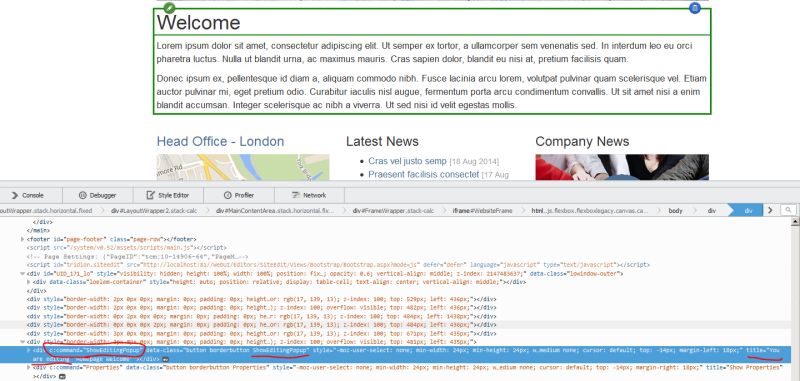
Task: Click the Latest News heading
Action: 382,141
